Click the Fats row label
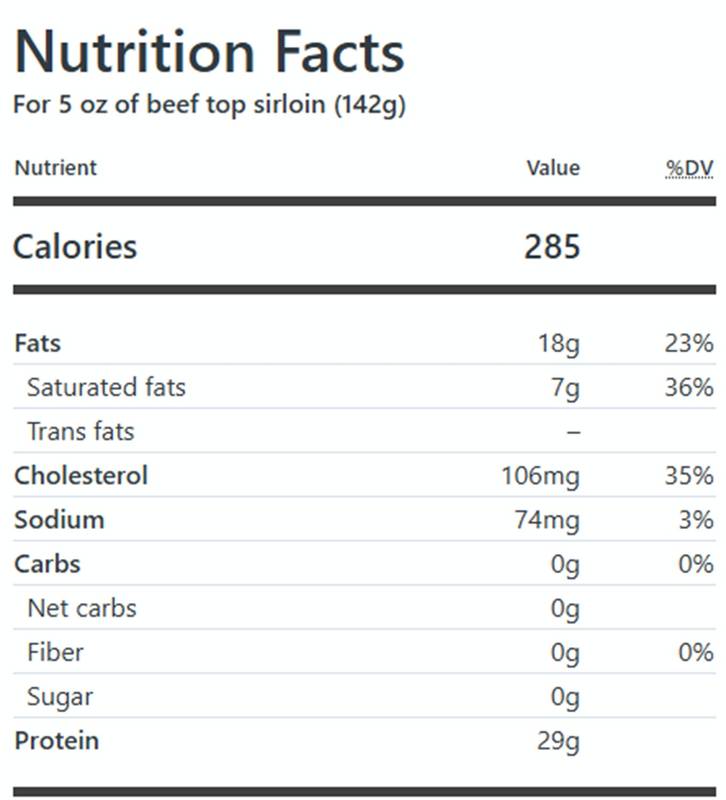726x800 pixels. (38, 342)
